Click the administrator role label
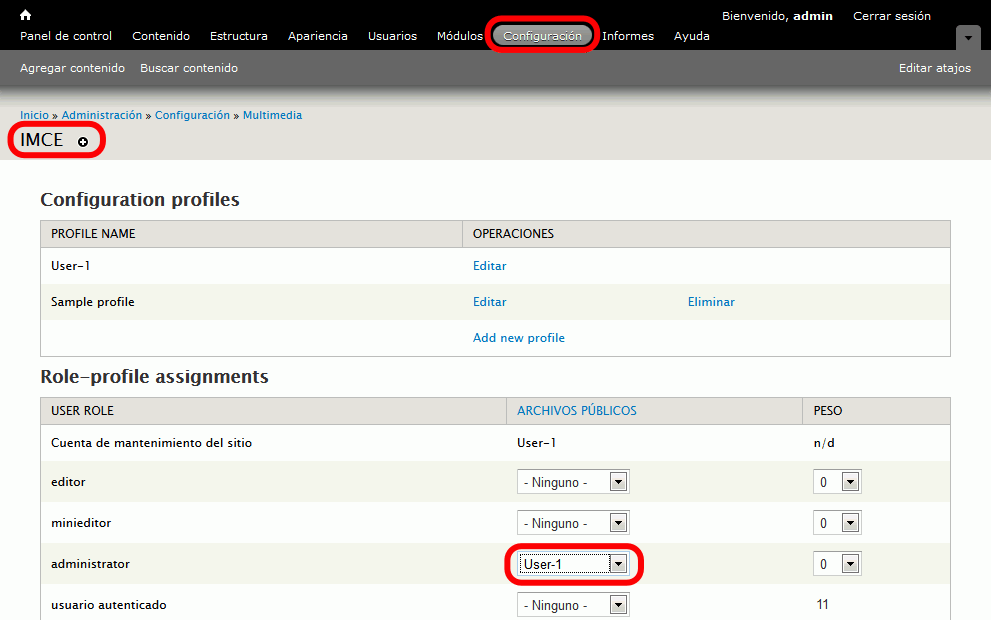The width and height of the screenshot is (991, 620). (90, 564)
